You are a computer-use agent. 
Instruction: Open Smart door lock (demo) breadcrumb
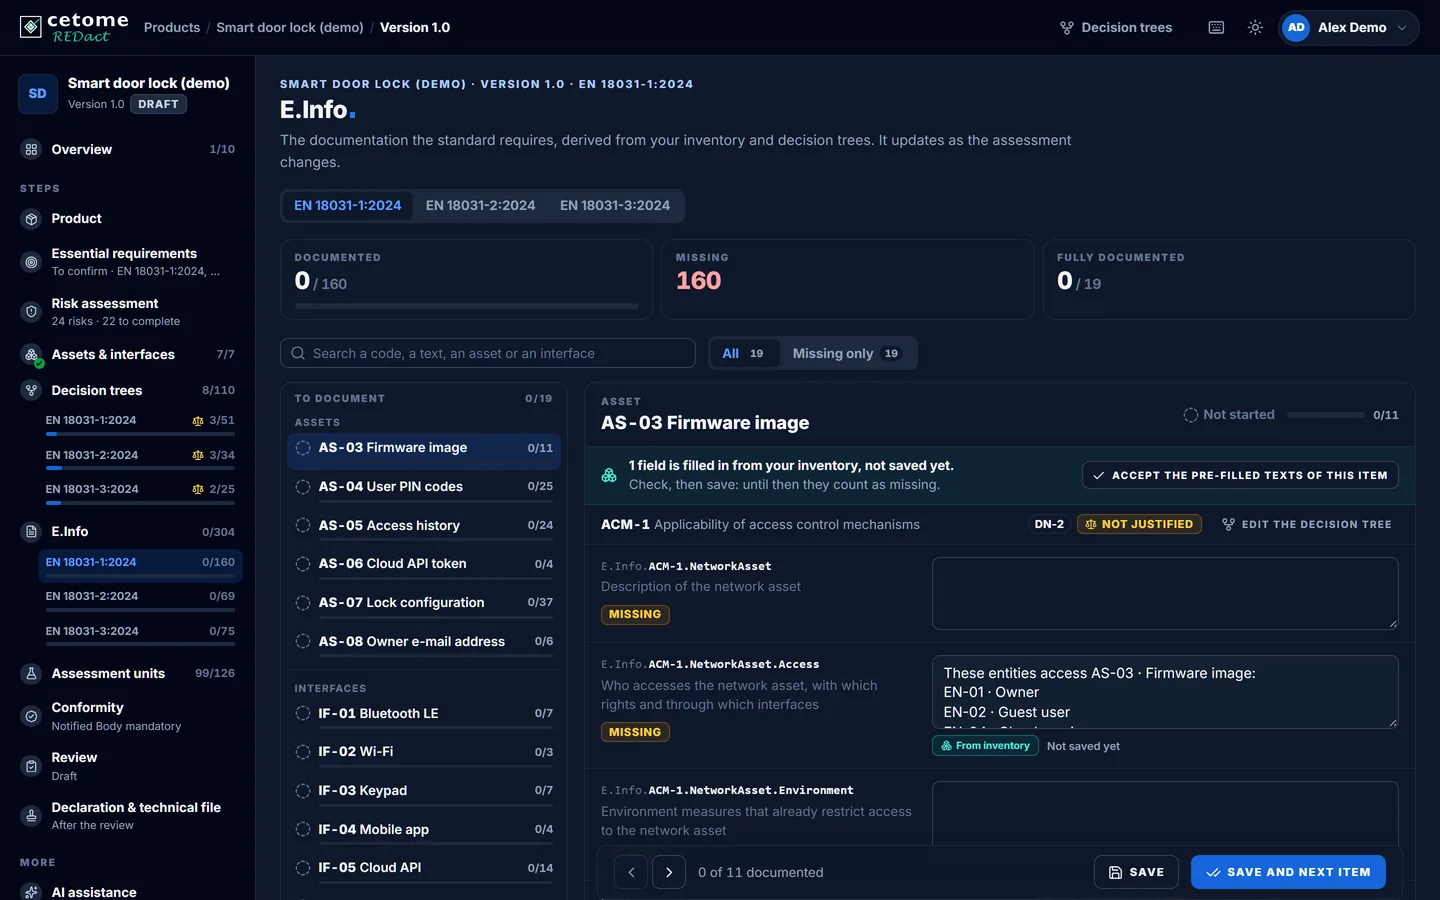coord(290,28)
